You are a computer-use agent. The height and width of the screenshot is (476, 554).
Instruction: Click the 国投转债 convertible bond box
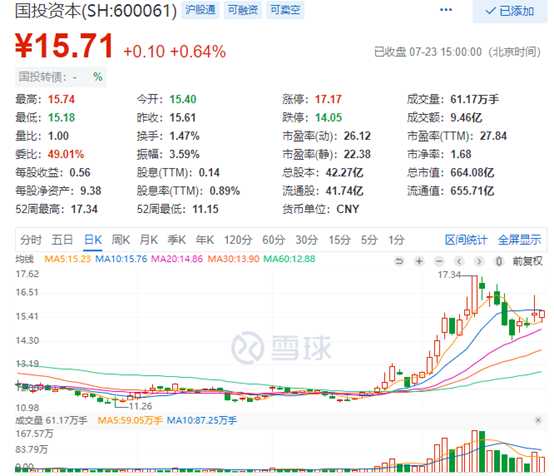[x=60, y=77]
